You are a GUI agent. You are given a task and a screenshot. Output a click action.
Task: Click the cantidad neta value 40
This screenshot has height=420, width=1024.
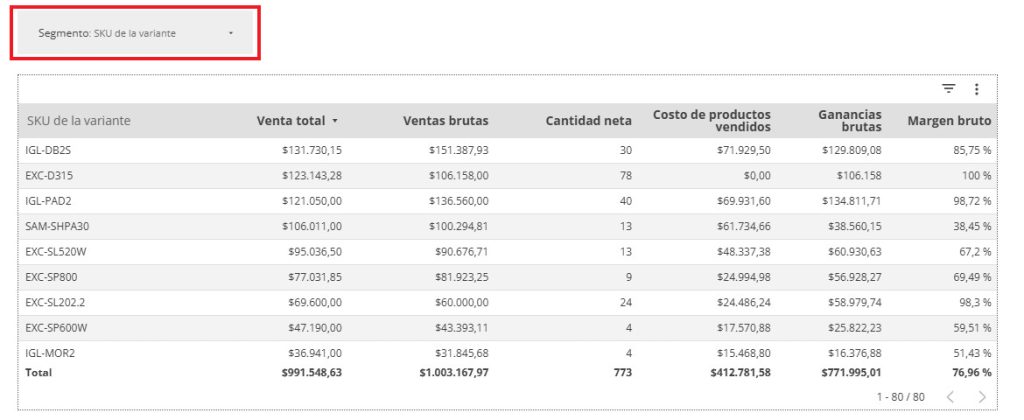tap(626, 201)
